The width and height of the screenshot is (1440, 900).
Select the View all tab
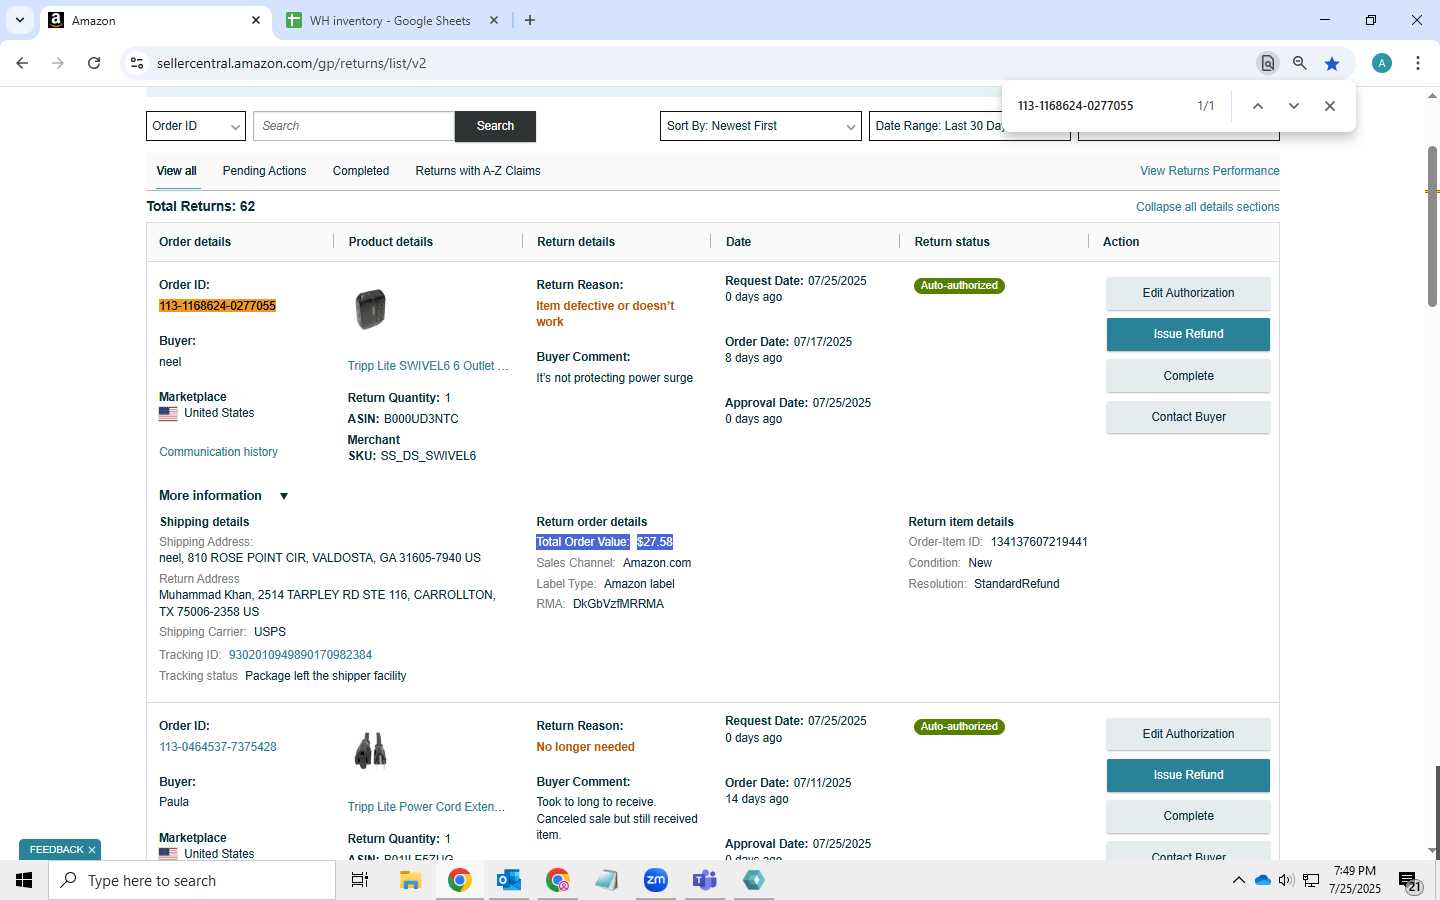click(x=176, y=171)
